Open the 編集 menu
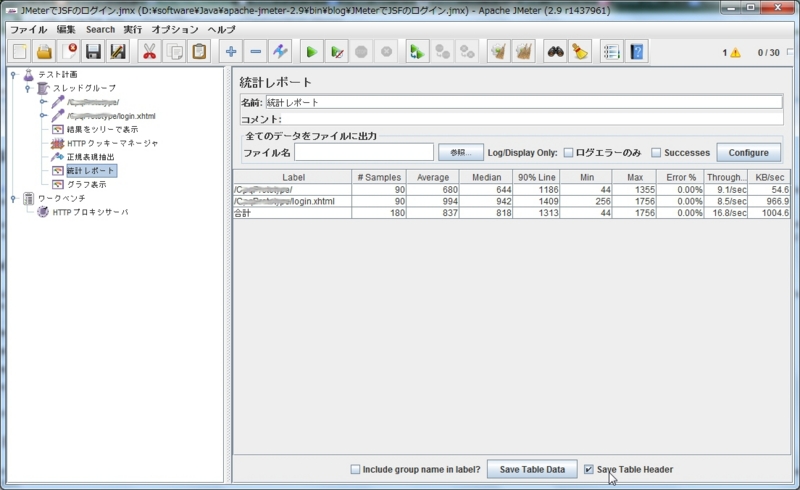The height and width of the screenshot is (490, 800). 66,30
